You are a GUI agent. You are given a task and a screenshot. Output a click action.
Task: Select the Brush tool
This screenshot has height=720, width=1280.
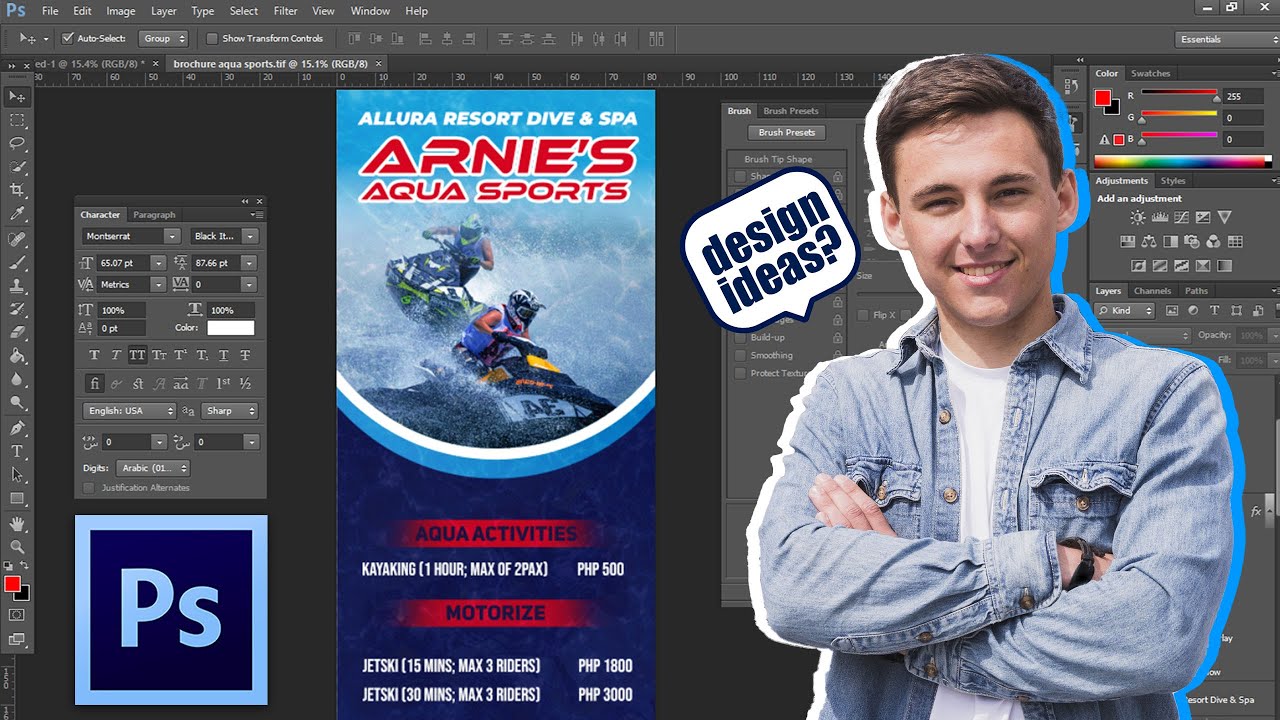point(17,263)
